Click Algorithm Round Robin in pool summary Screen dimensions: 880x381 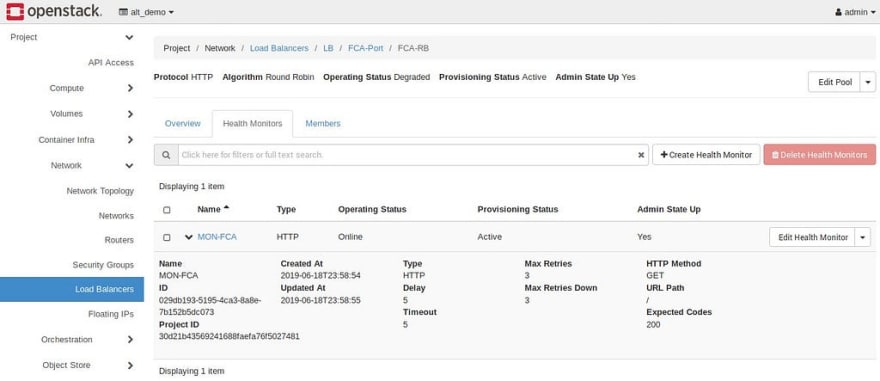268,77
